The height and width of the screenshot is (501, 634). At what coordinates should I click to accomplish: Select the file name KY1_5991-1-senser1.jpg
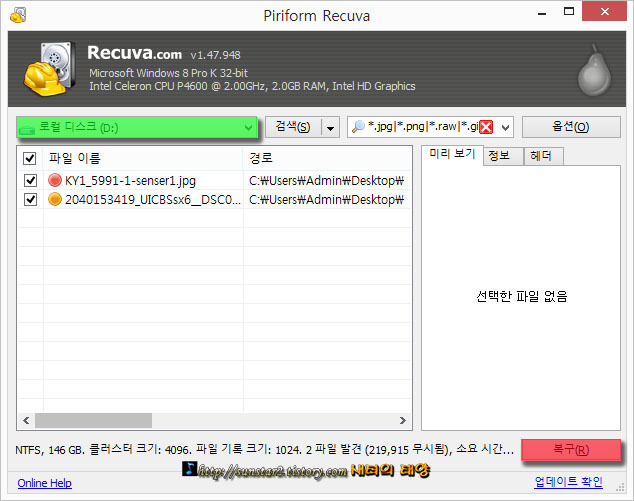[x=130, y=180]
